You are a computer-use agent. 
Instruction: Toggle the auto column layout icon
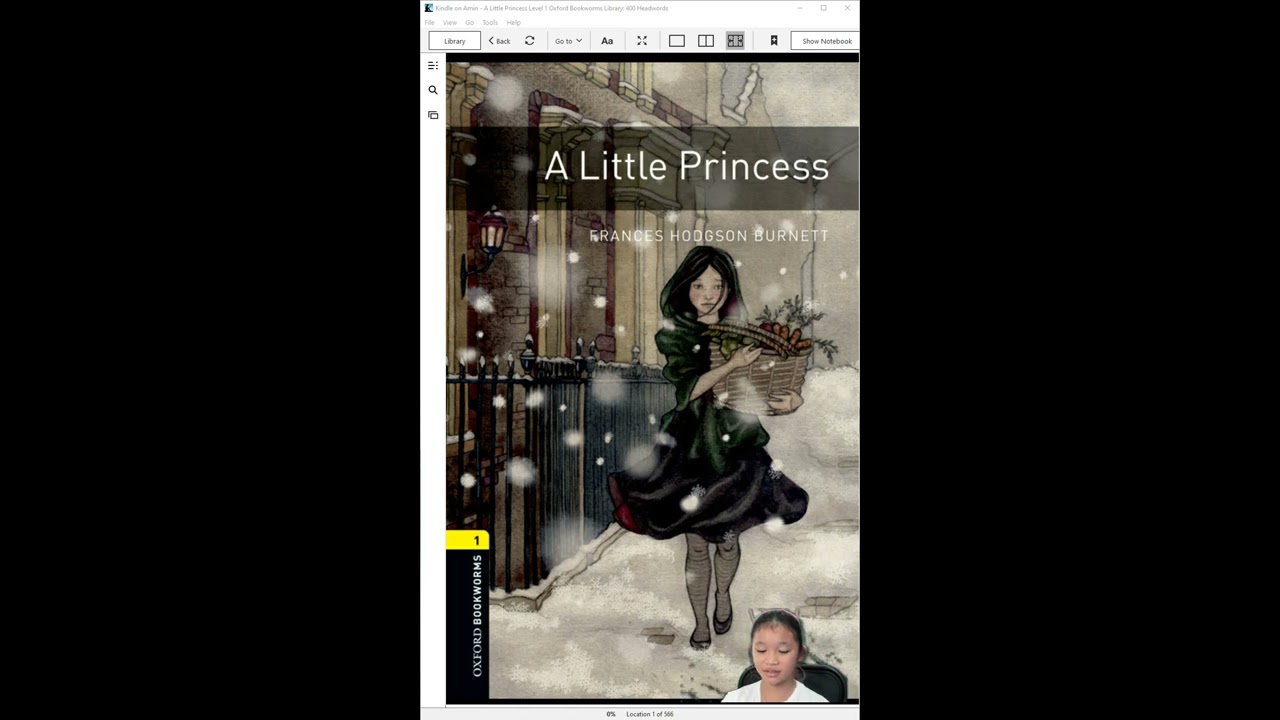click(x=735, y=41)
